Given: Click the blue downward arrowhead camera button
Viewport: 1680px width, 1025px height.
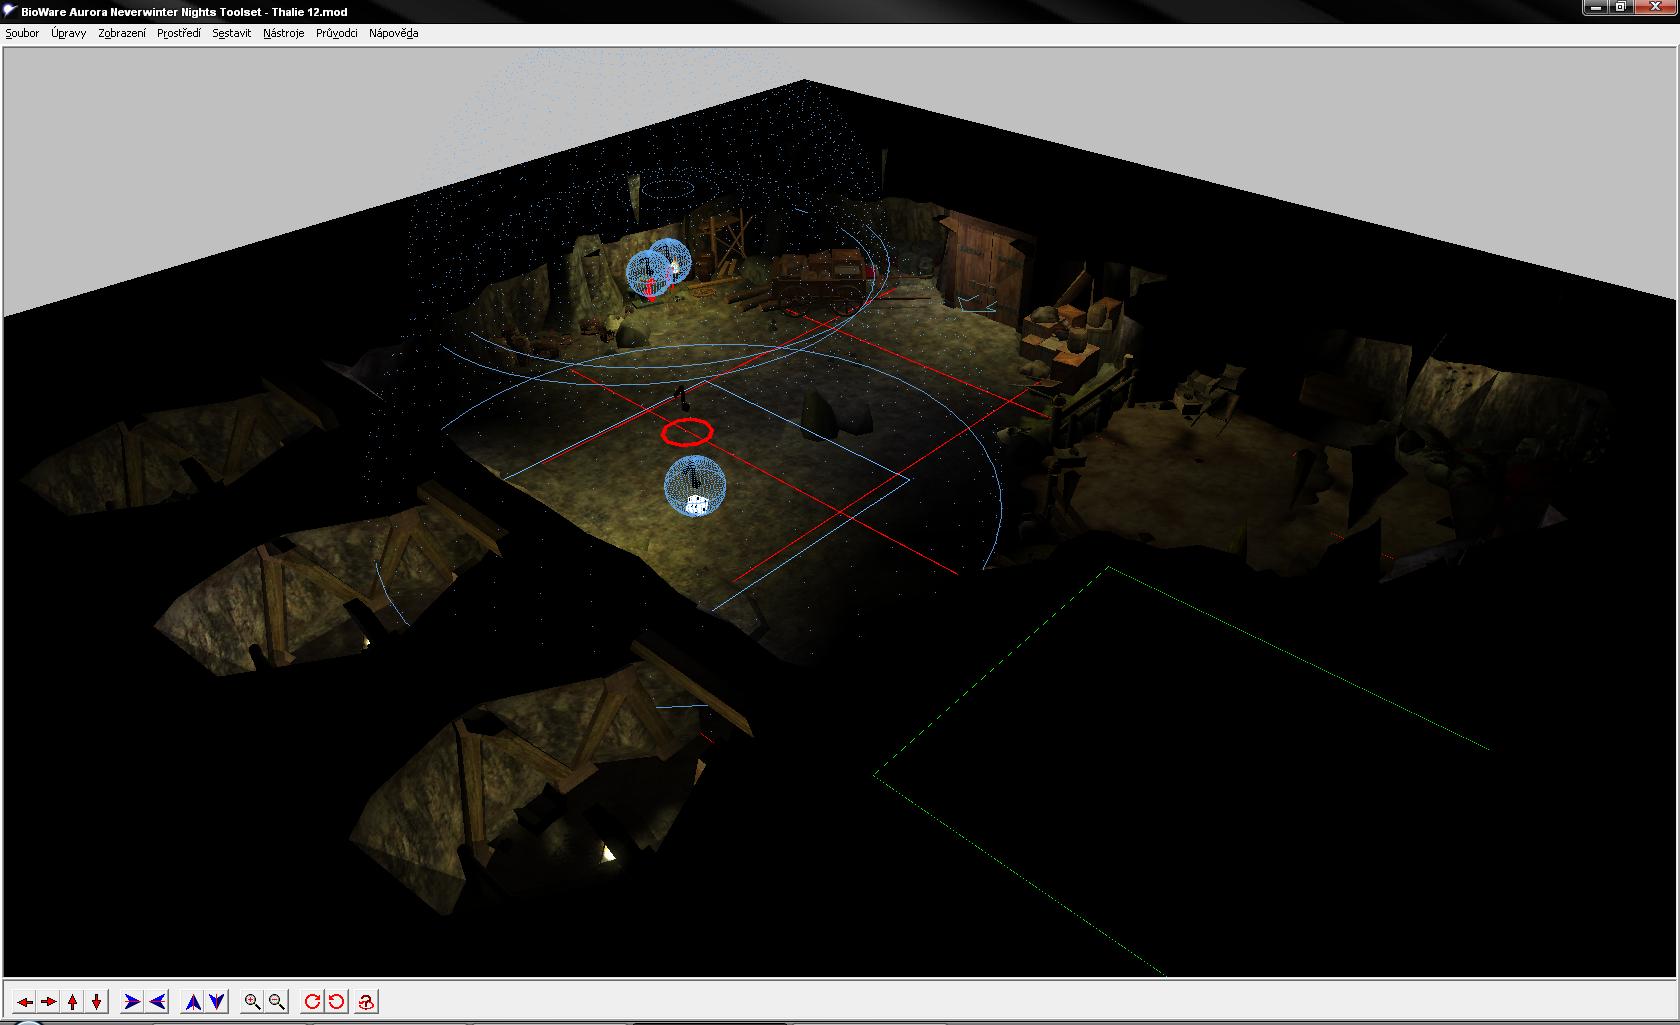Looking at the screenshot, I should [x=217, y=1001].
